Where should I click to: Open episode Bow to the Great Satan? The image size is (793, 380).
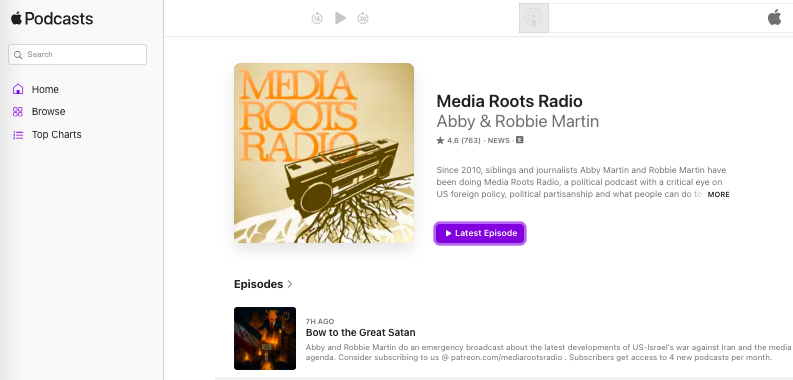coord(361,332)
